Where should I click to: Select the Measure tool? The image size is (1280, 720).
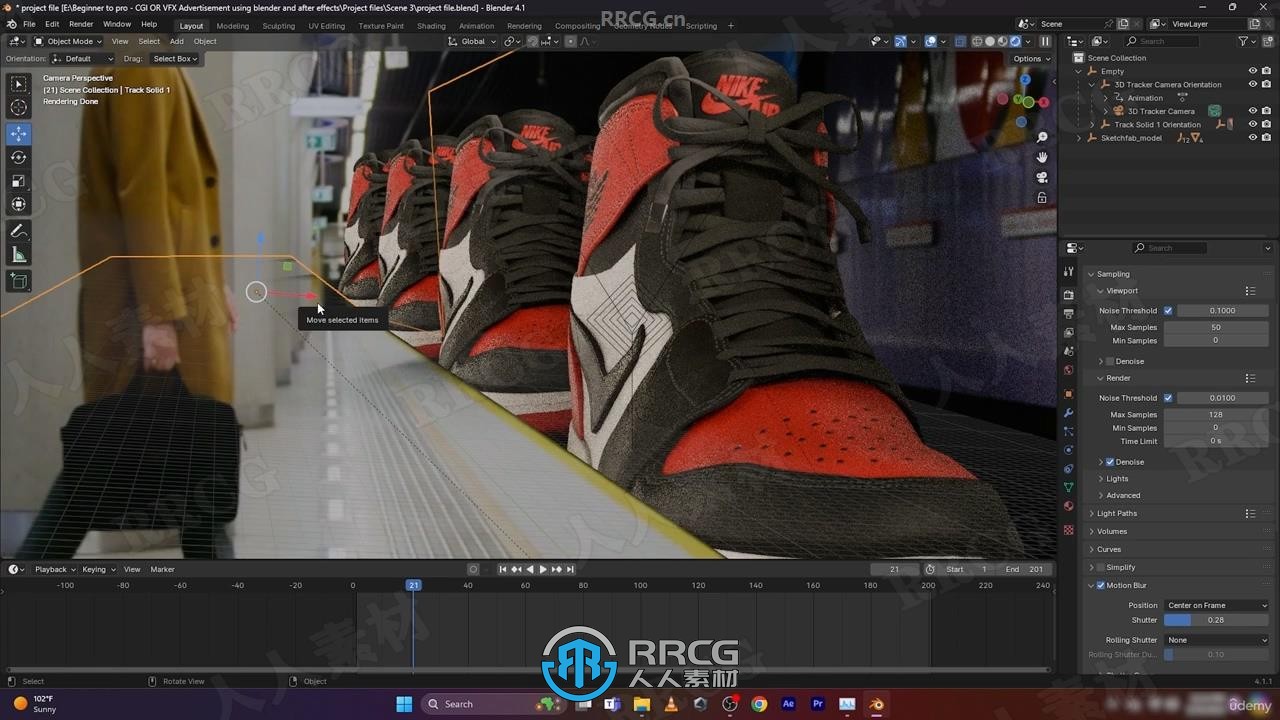[19, 255]
